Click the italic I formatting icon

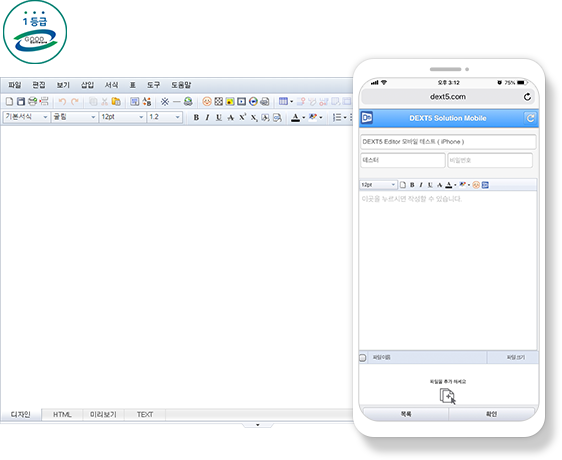pyautogui.click(x=207, y=117)
